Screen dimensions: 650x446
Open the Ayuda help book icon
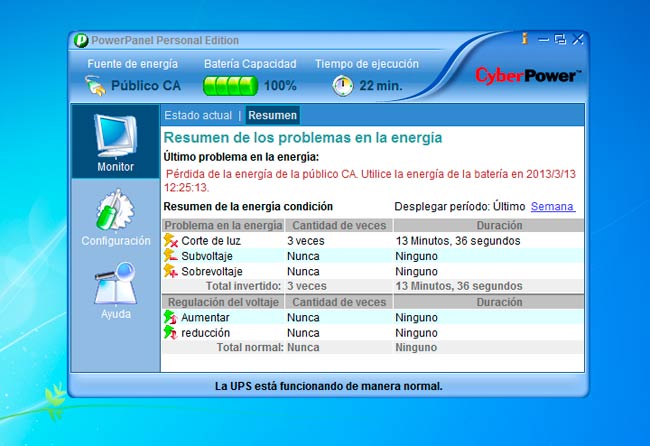click(x=115, y=284)
